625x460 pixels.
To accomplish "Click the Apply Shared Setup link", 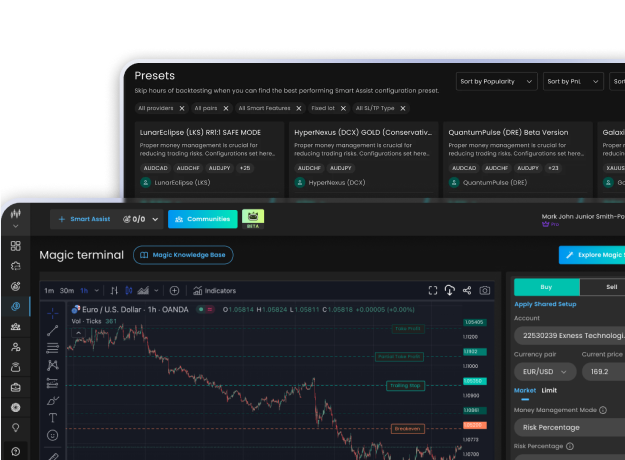I will tap(545, 304).
